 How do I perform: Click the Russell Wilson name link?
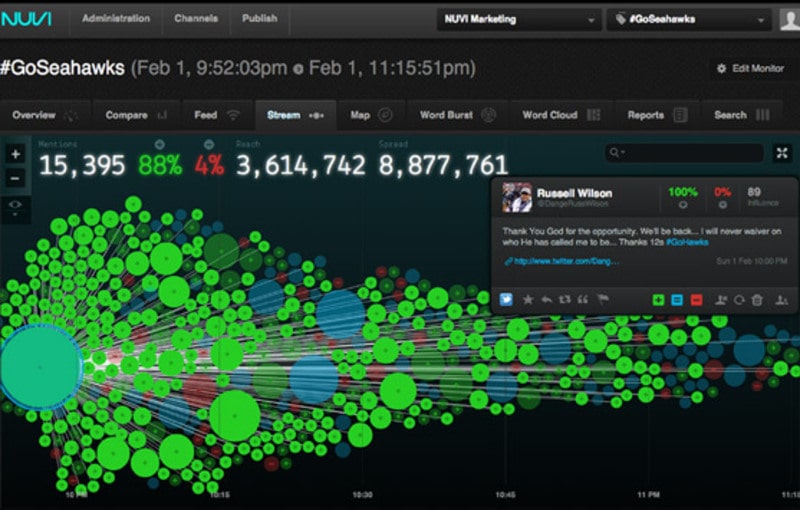(x=574, y=193)
